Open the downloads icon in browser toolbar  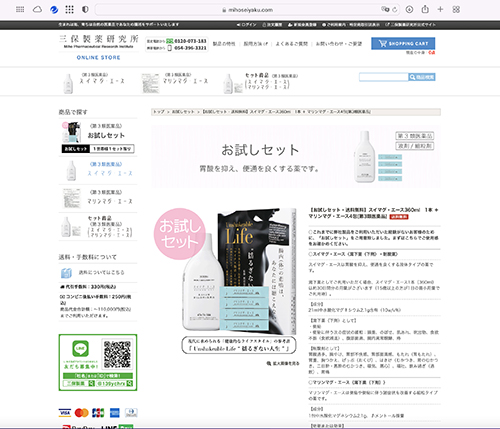pyautogui.click(x=409, y=10)
